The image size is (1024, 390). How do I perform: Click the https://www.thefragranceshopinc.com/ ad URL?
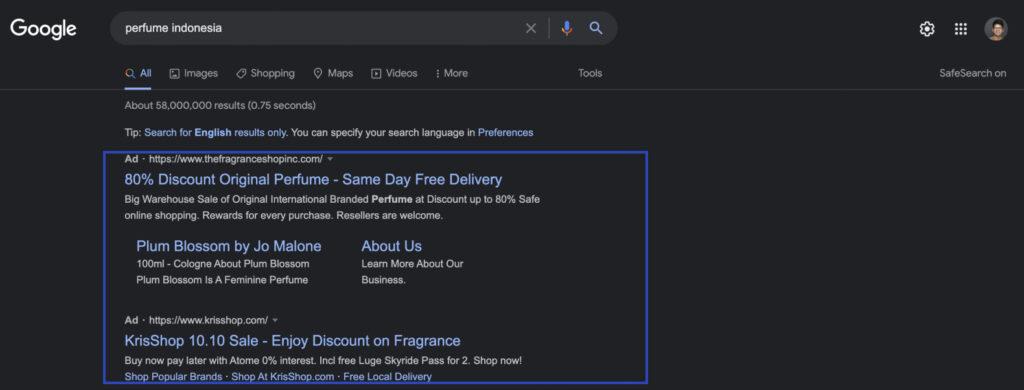click(235, 159)
